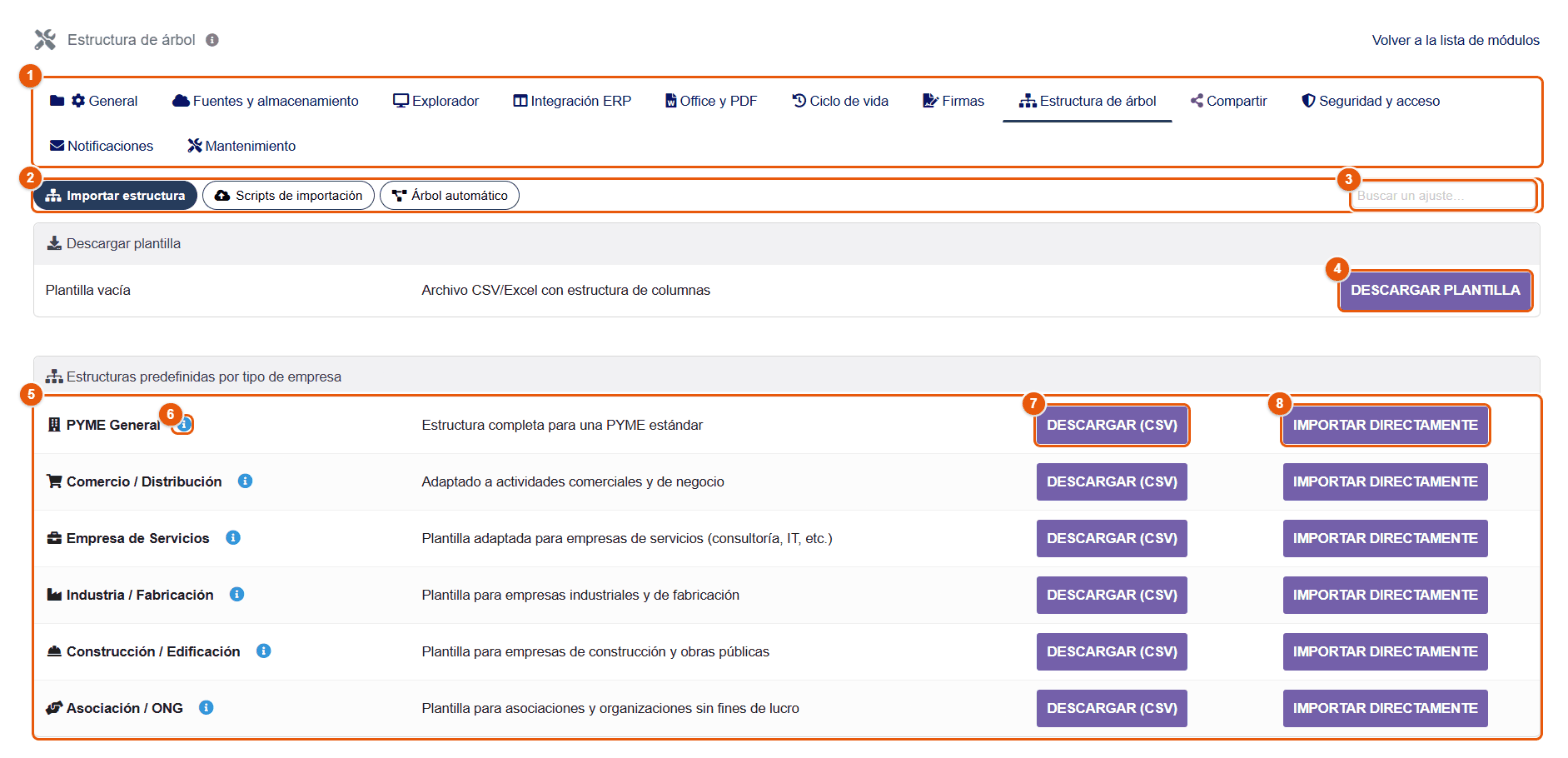Download CSV for Industria / Fabricación
The width and height of the screenshot is (1568, 758).
pos(1112,595)
